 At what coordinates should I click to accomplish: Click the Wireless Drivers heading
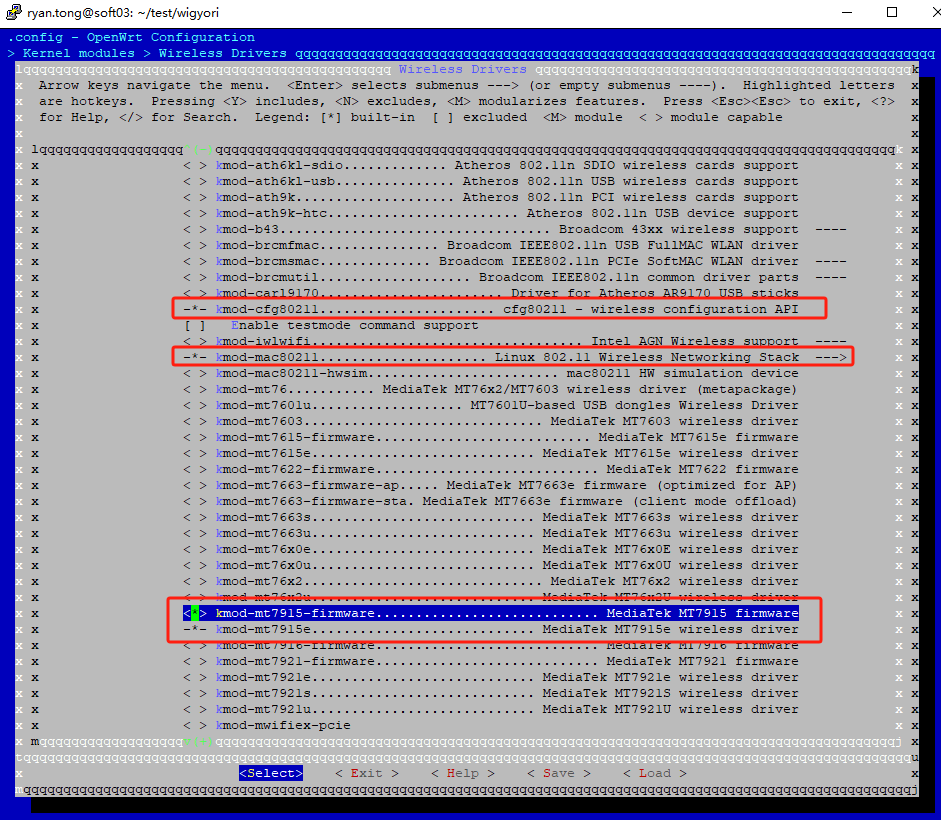coord(462,68)
